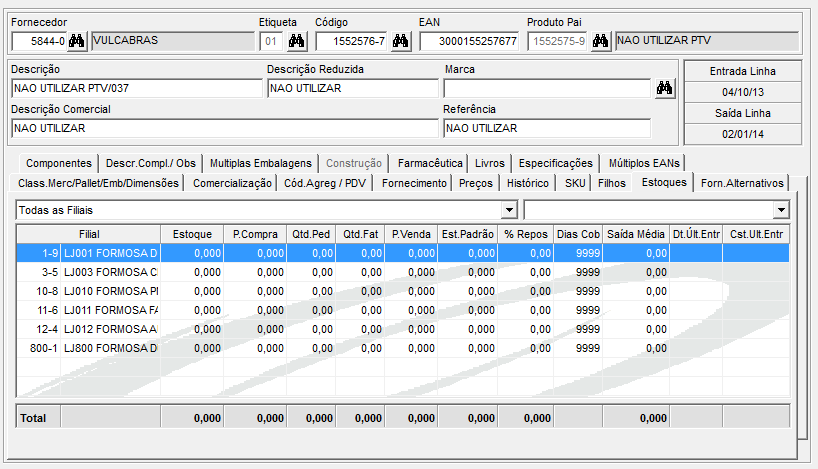The height and width of the screenshot is (469, 818).
Task: Select row LJ003 FORMOSA in the grid
Action: [x=110, y=272]
